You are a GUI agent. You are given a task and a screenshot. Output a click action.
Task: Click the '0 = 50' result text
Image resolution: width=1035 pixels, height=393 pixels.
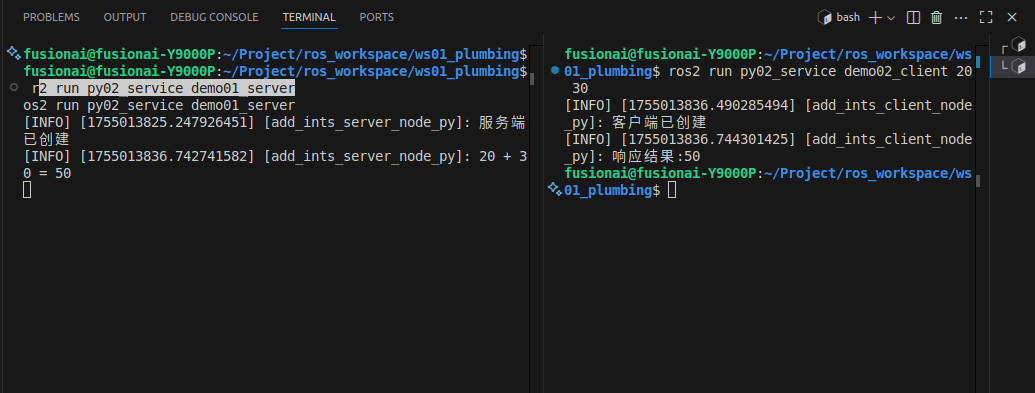(x=47, y=174)
